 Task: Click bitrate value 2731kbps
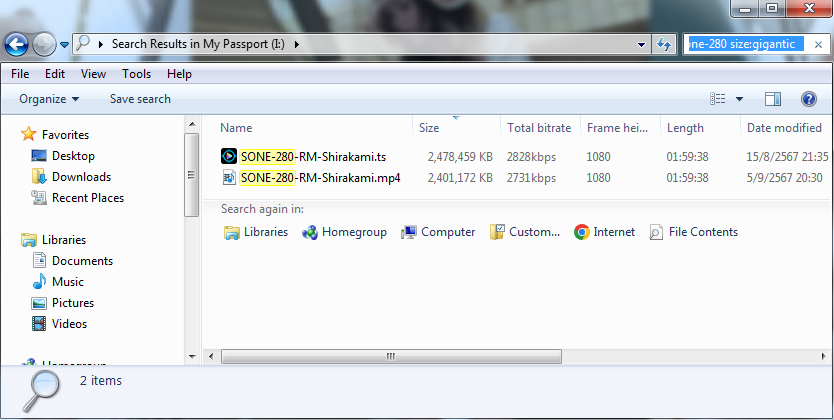tap(531, 178)
